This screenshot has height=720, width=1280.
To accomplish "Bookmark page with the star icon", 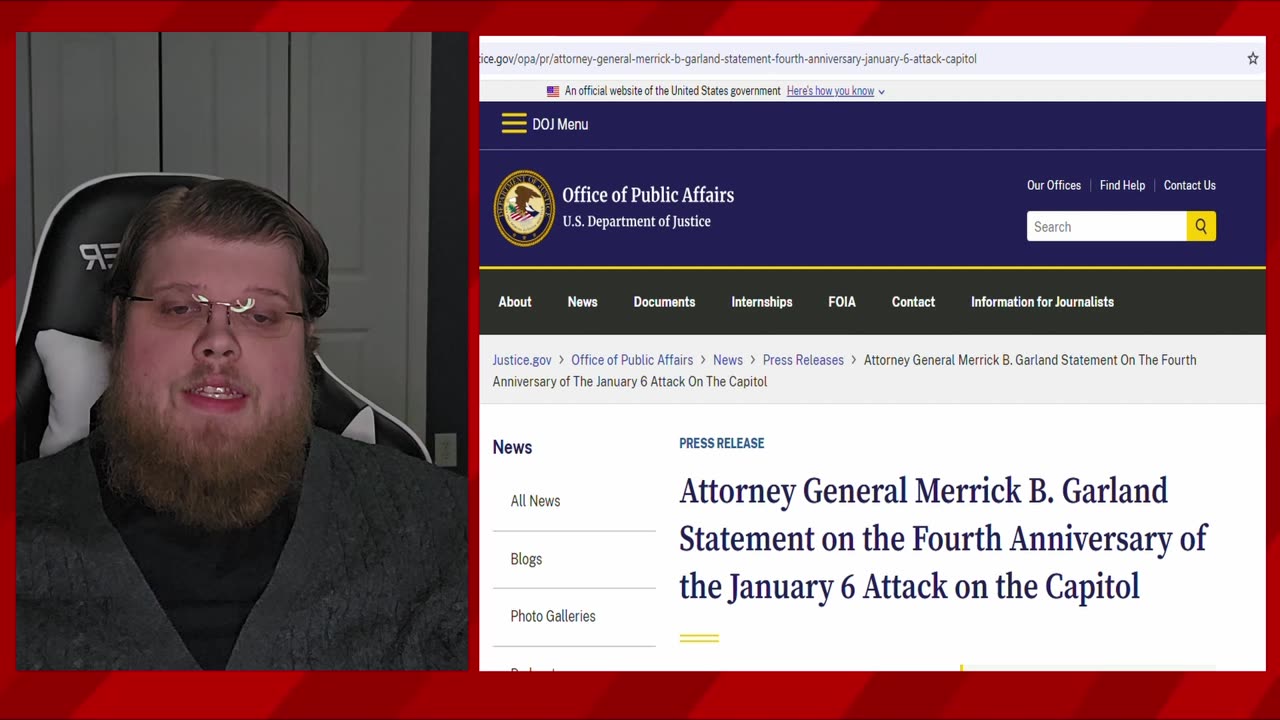I will tap(1252, 59).
